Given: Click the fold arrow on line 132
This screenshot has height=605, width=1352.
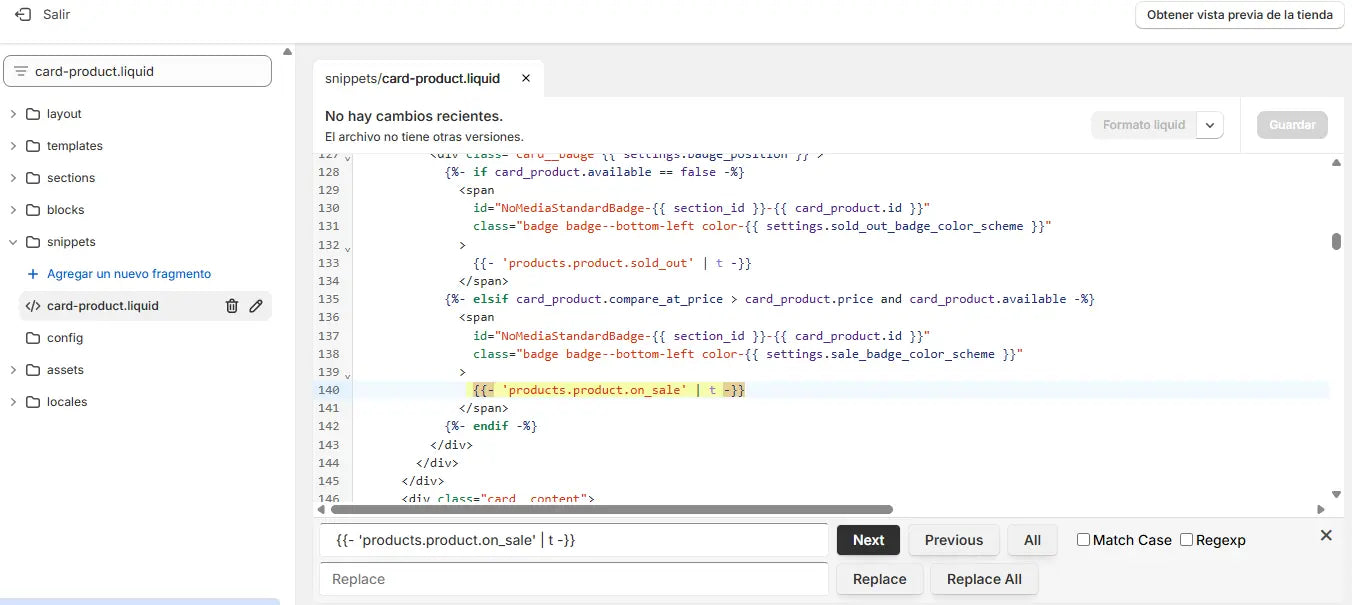Looking at the screenshot, I should (x=347, y=247).
